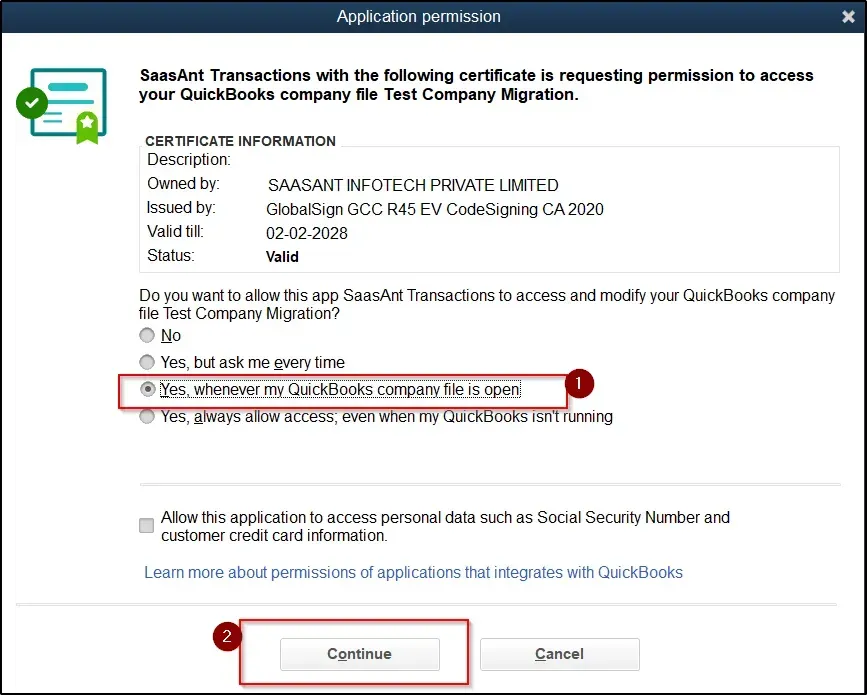The width and height of the screenshot is (867, 695).
Task: Open "Learn more about permissions" link
Action: click(x=413, y=572)
